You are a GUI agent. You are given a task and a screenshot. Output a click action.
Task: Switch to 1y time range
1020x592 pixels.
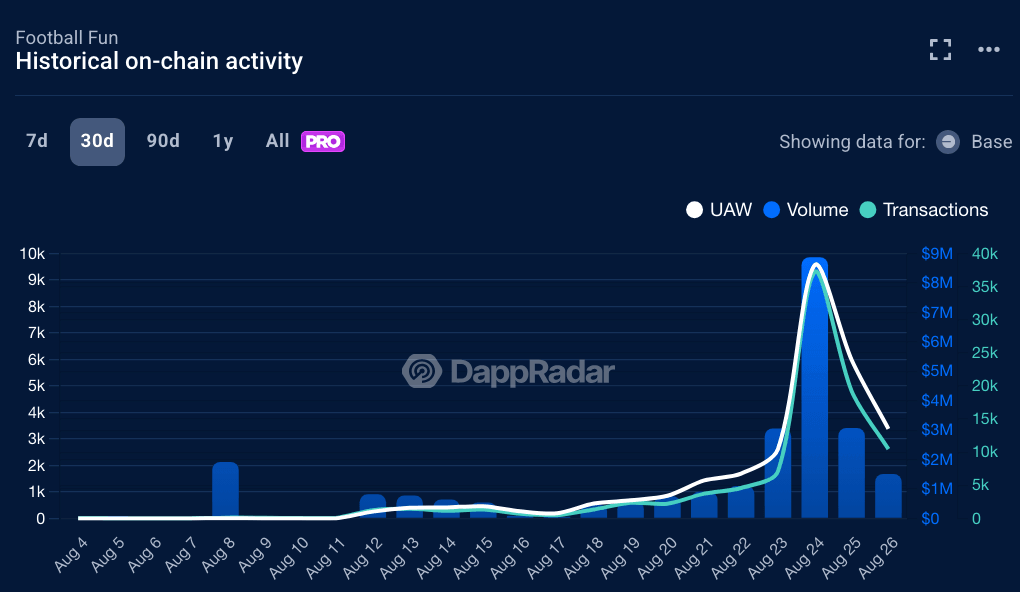(x=223, y=141)
